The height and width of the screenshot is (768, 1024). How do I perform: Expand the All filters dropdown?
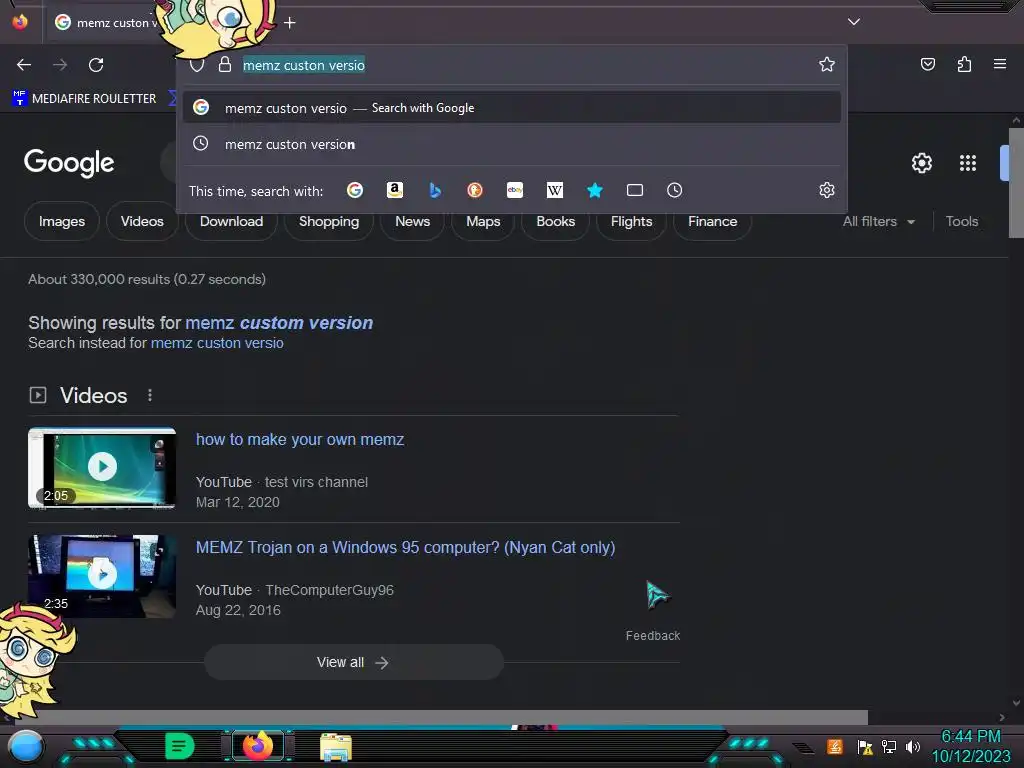pos(878,221)
